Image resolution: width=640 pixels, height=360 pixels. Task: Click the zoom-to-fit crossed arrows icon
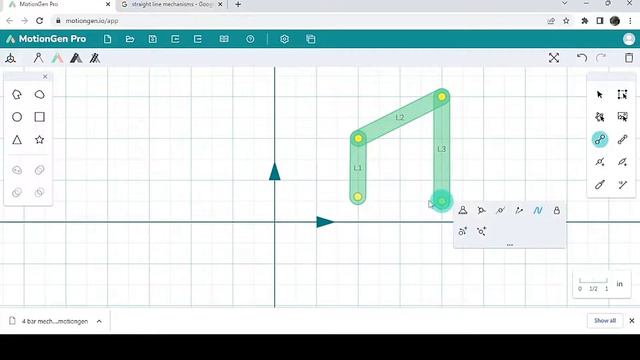554,58
